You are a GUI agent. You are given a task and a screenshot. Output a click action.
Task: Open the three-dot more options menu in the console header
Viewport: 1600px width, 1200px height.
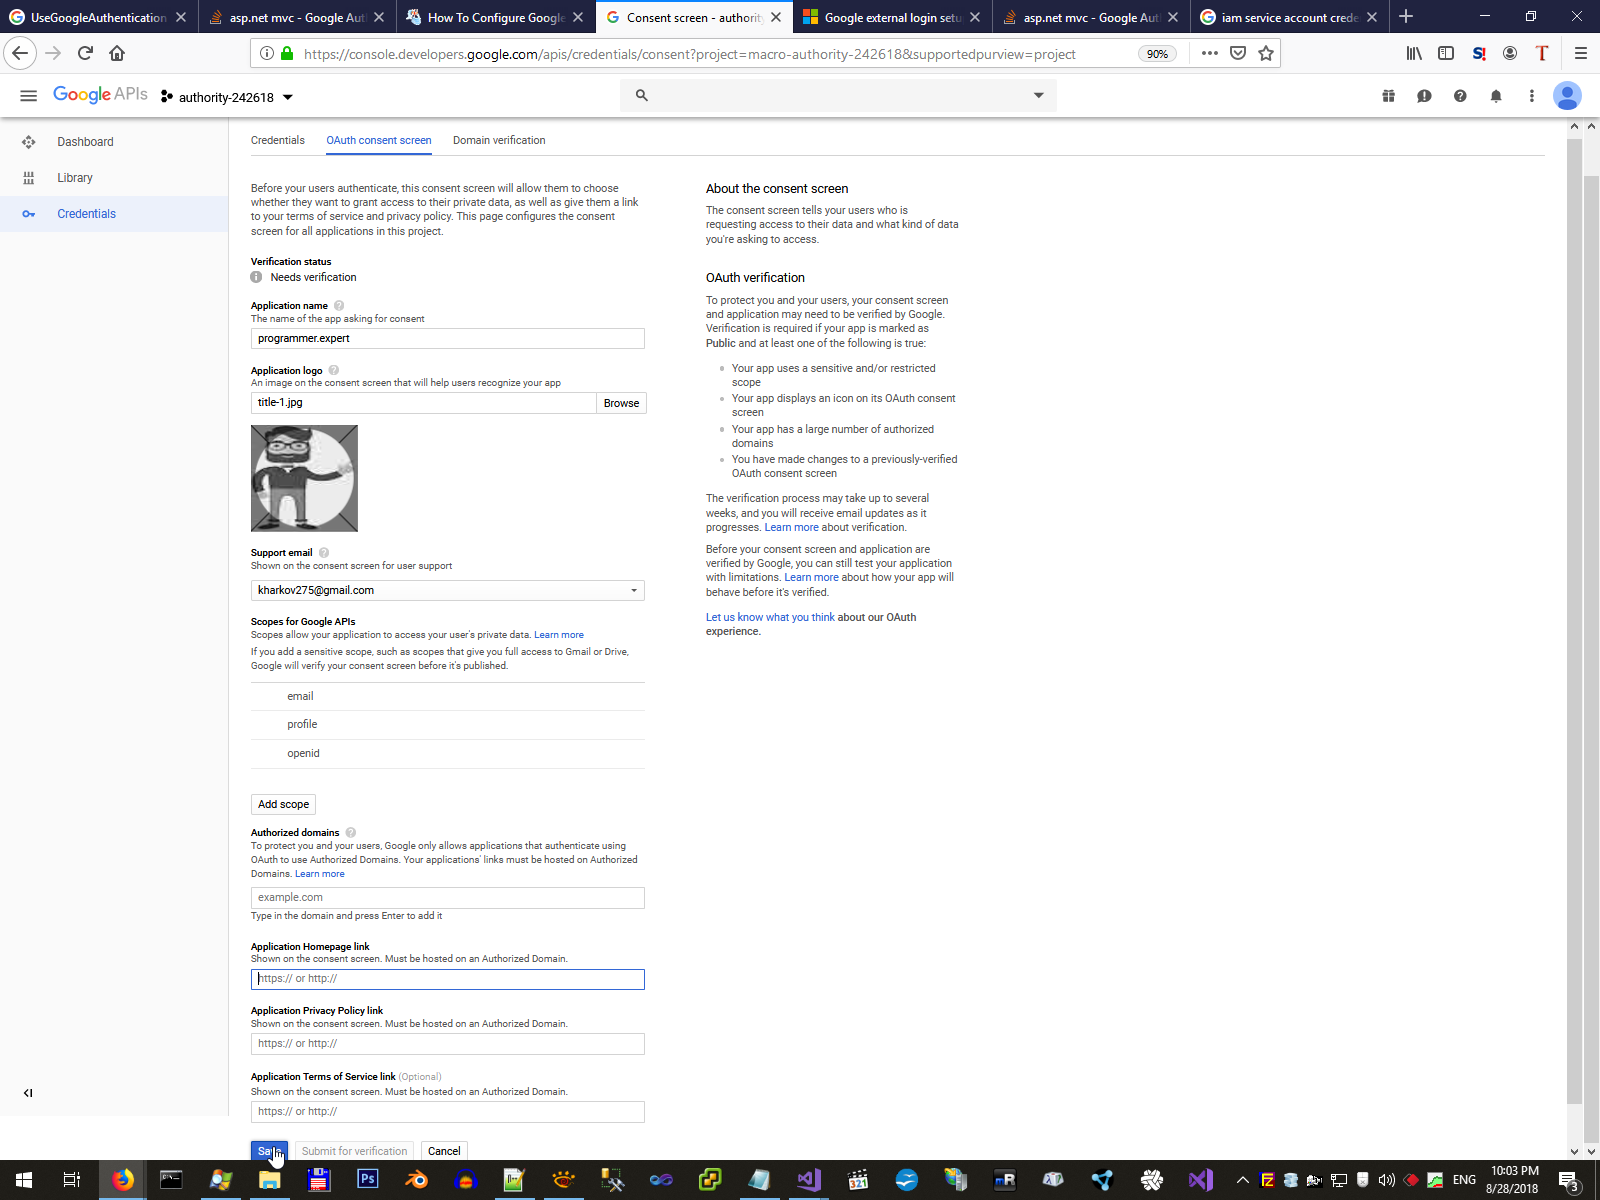1531,96
